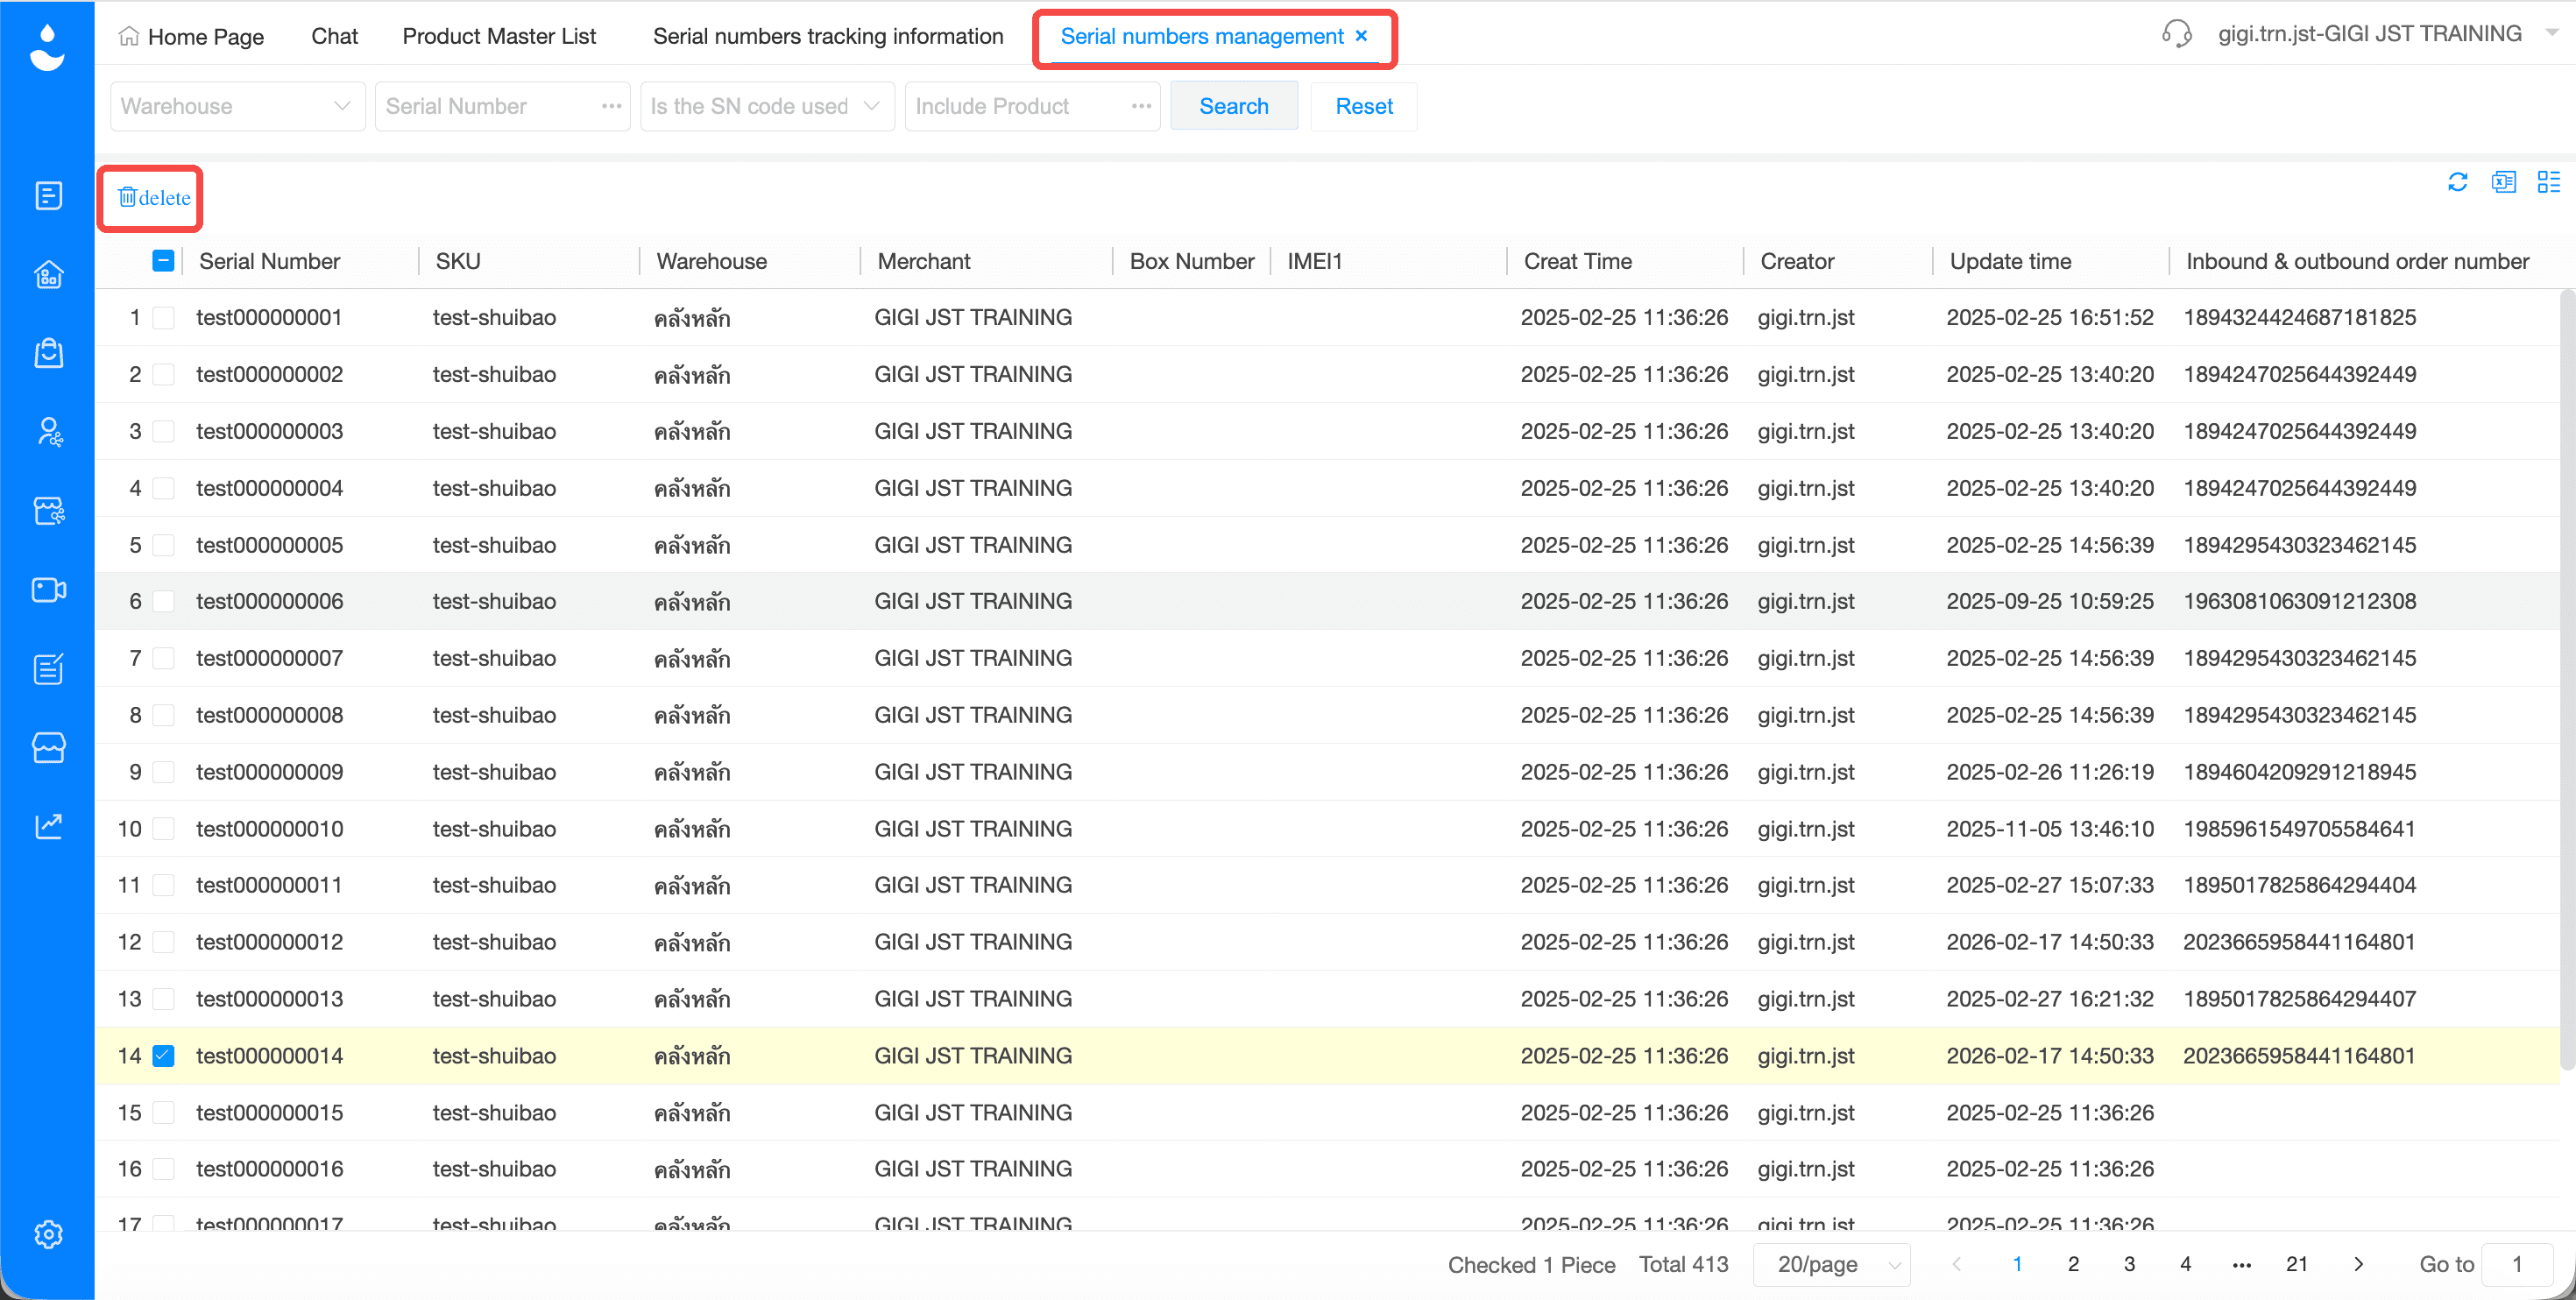This screenshot has height=1300, width=2576.
Task: Check the box for test000000010
Action: 163,829
